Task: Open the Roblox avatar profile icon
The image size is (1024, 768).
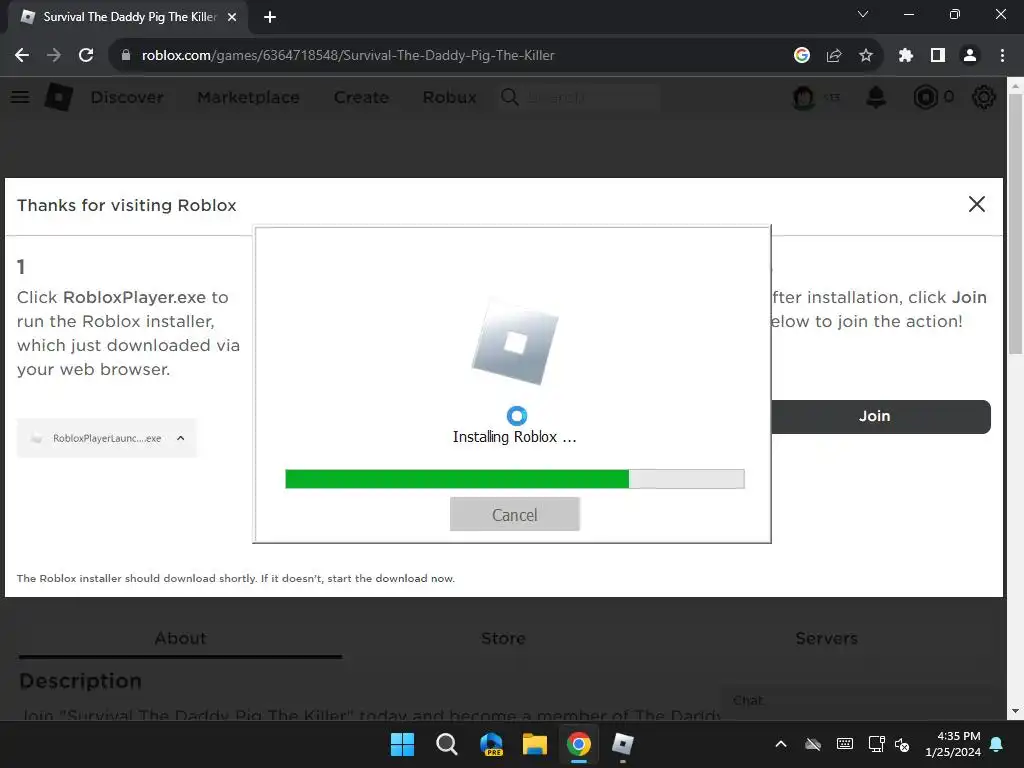Action: [804, 97]
